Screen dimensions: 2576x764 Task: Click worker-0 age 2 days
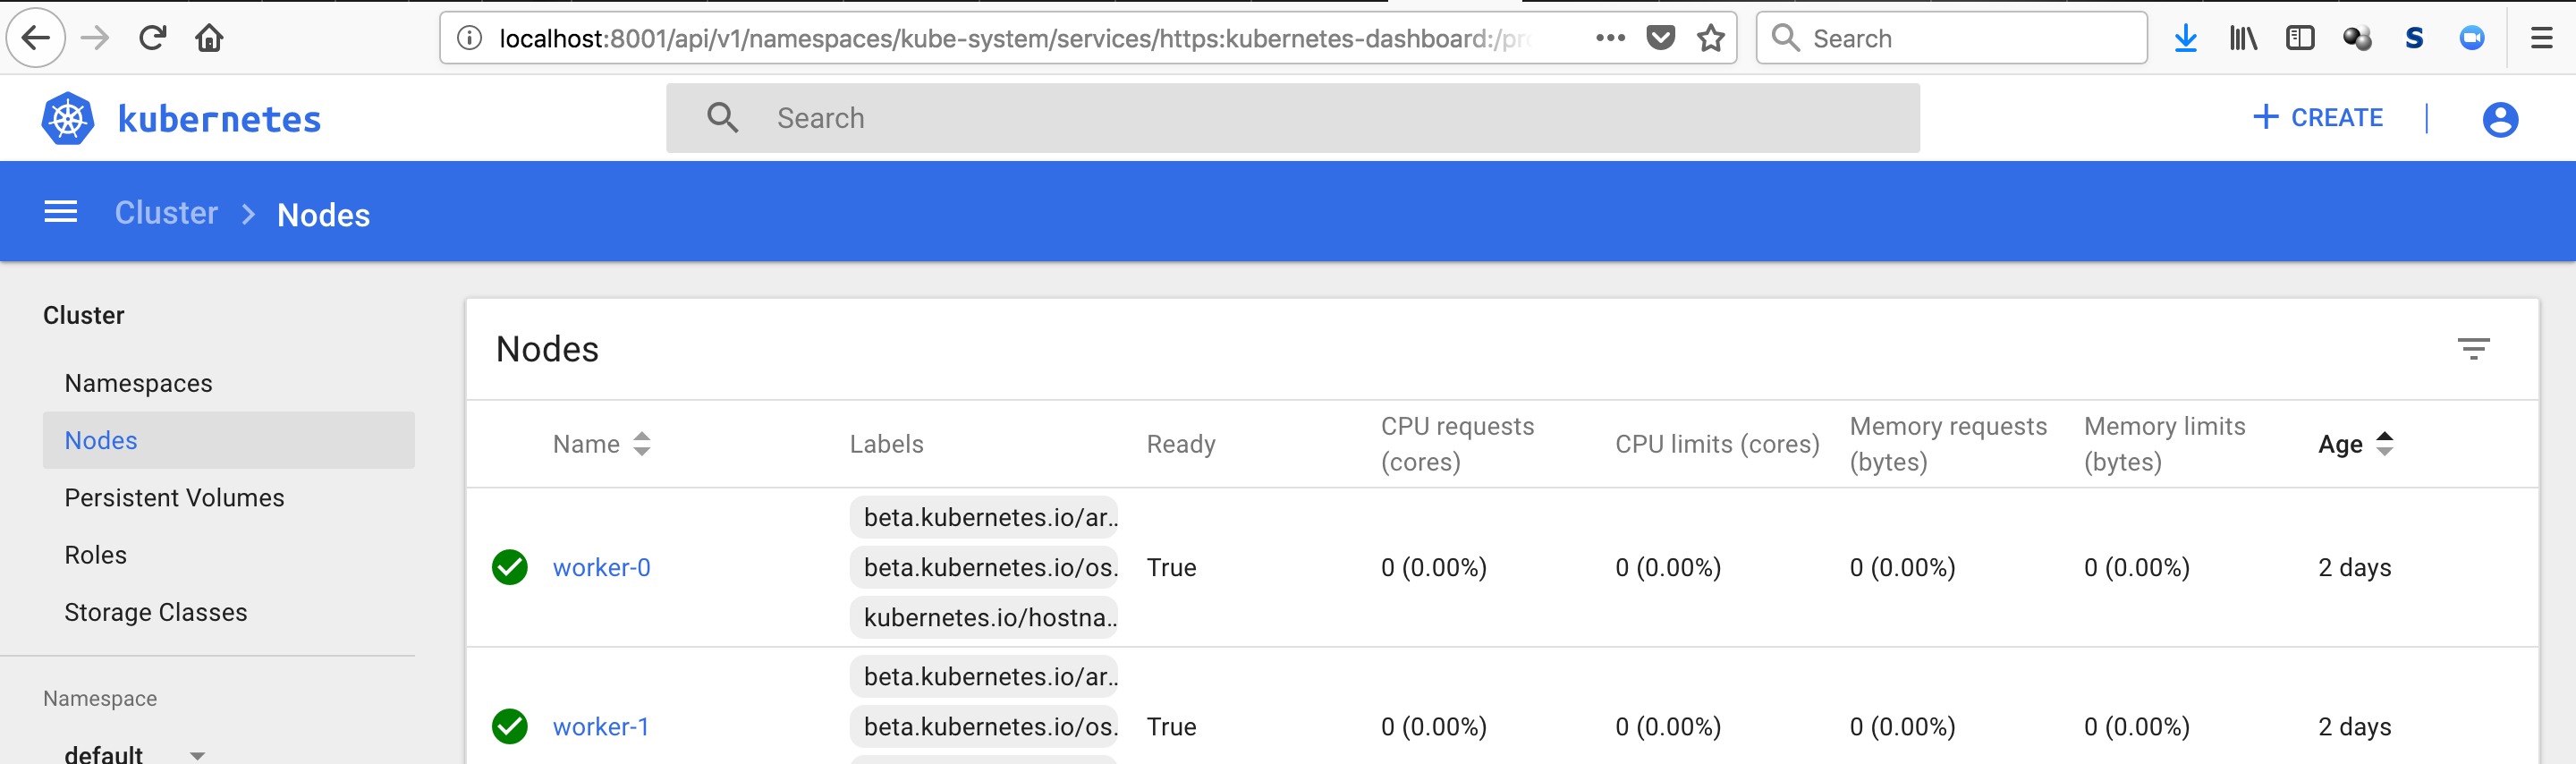2354,567
